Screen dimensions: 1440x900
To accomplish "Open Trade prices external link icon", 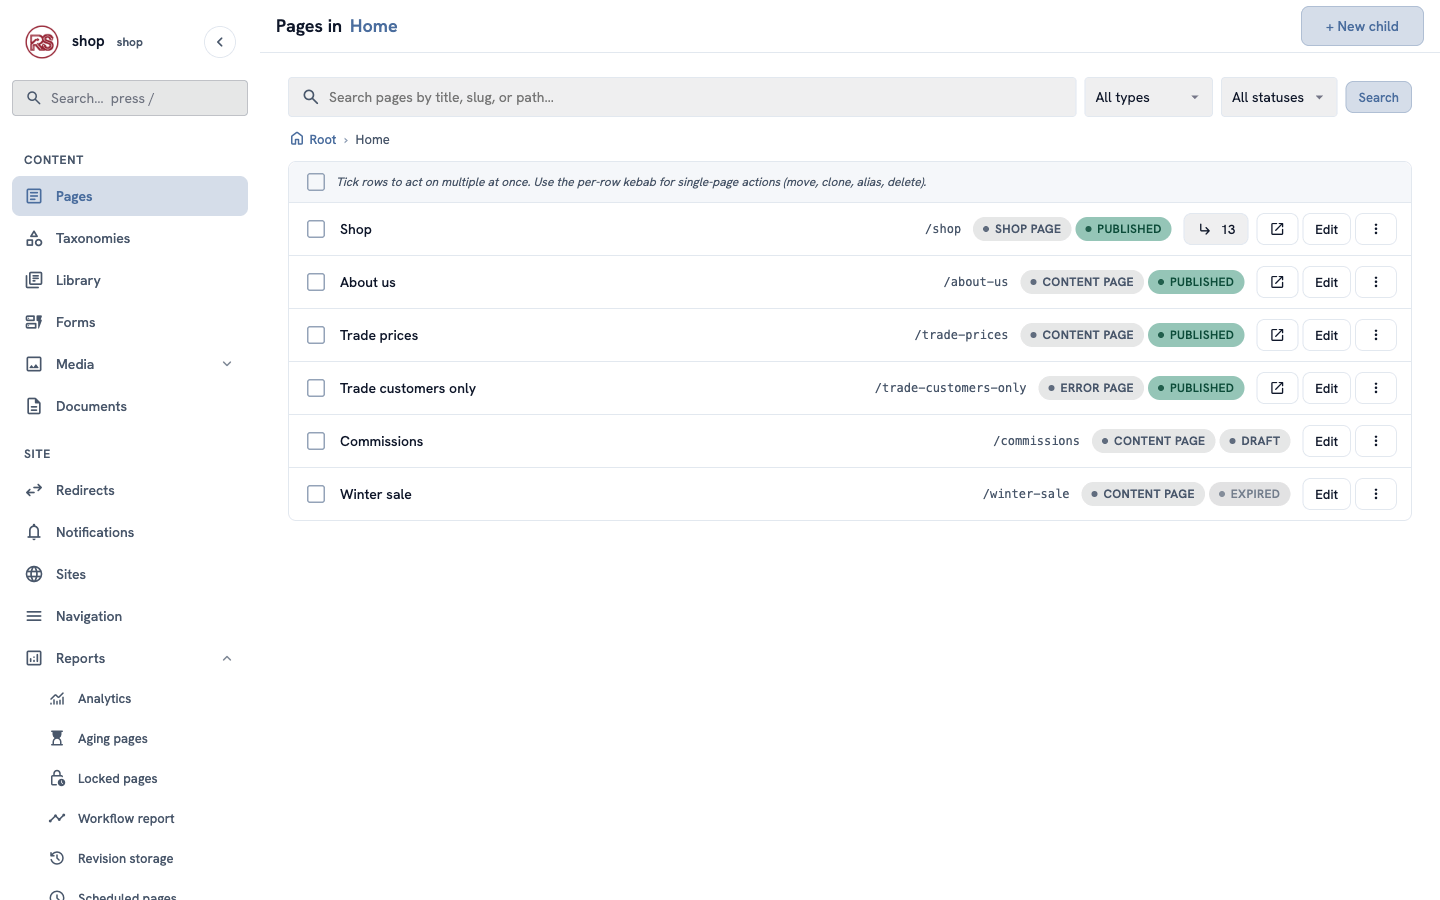I will pyautogui.click(x=1277, y=335).
